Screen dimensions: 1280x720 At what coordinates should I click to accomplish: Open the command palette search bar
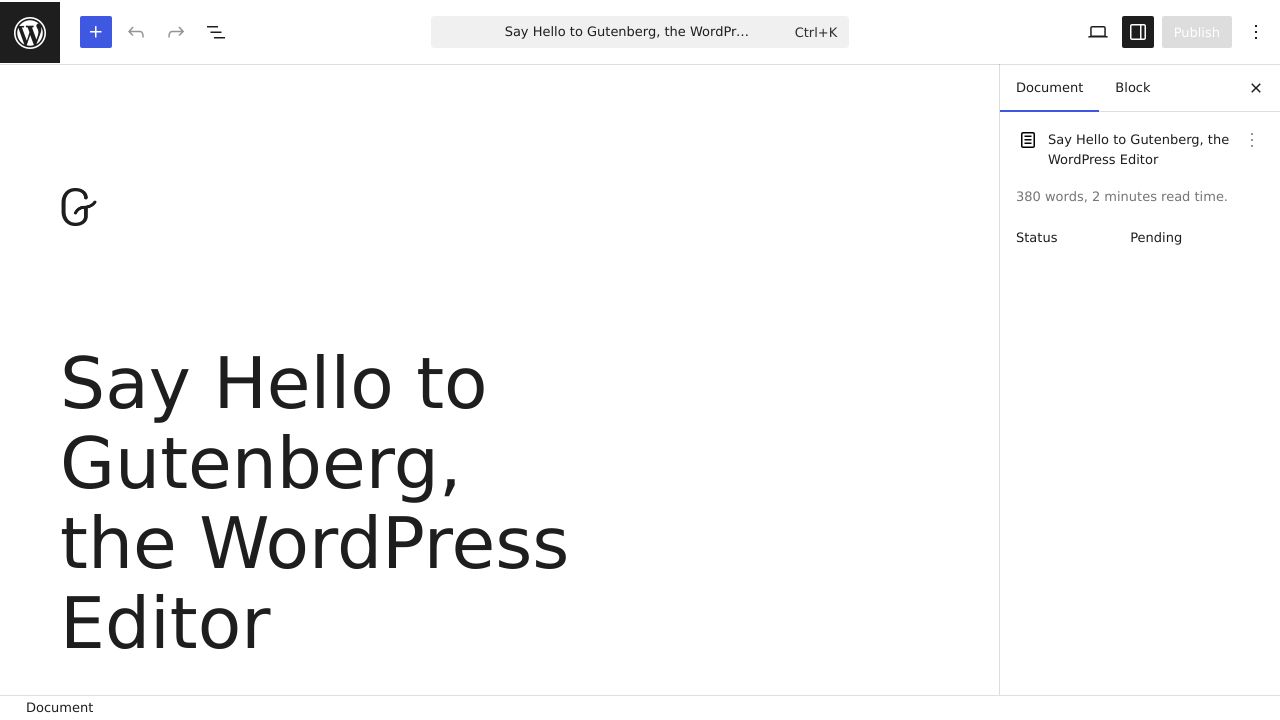tap(640, 32)
